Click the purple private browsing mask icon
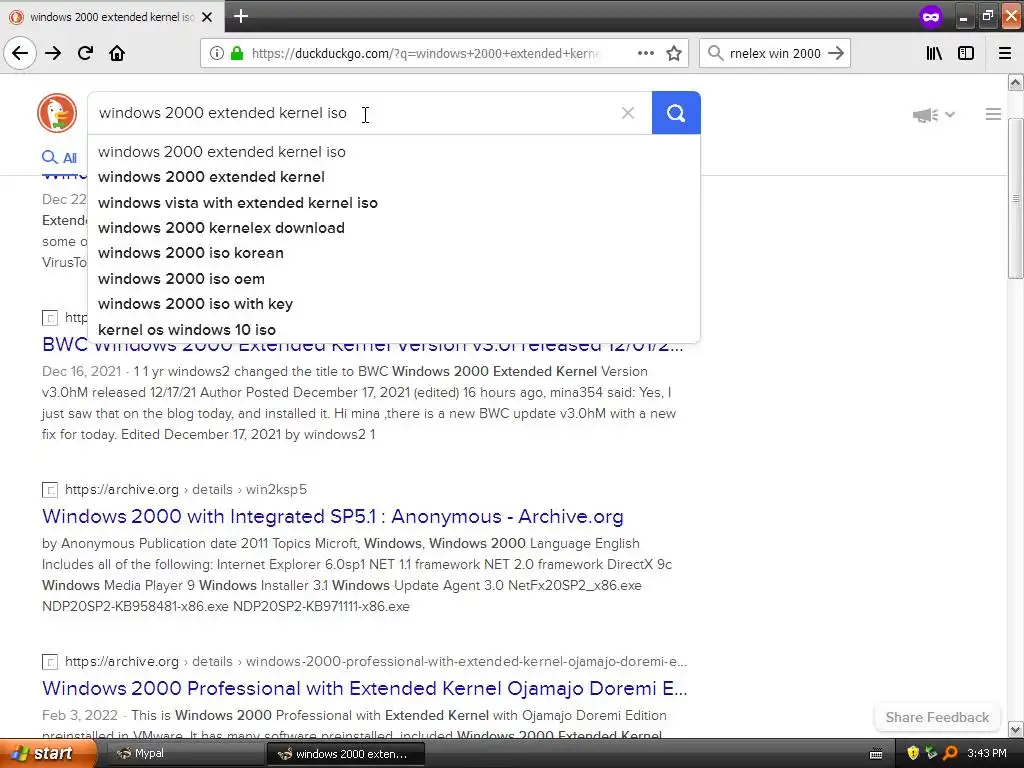 tap(931, 16)
